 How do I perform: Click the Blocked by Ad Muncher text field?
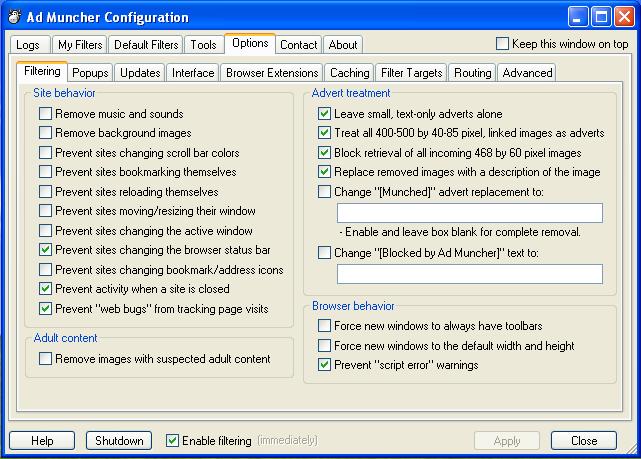tap(470, 274)
